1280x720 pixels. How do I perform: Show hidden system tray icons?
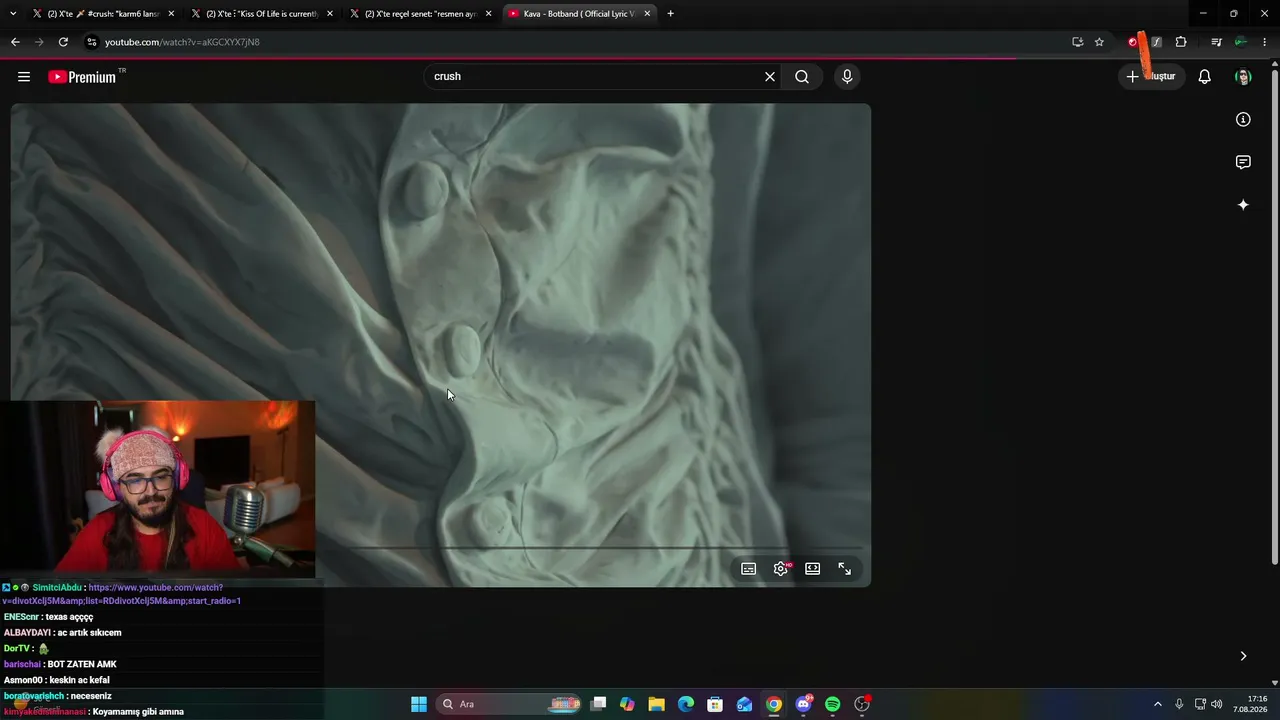[1158, 704]
